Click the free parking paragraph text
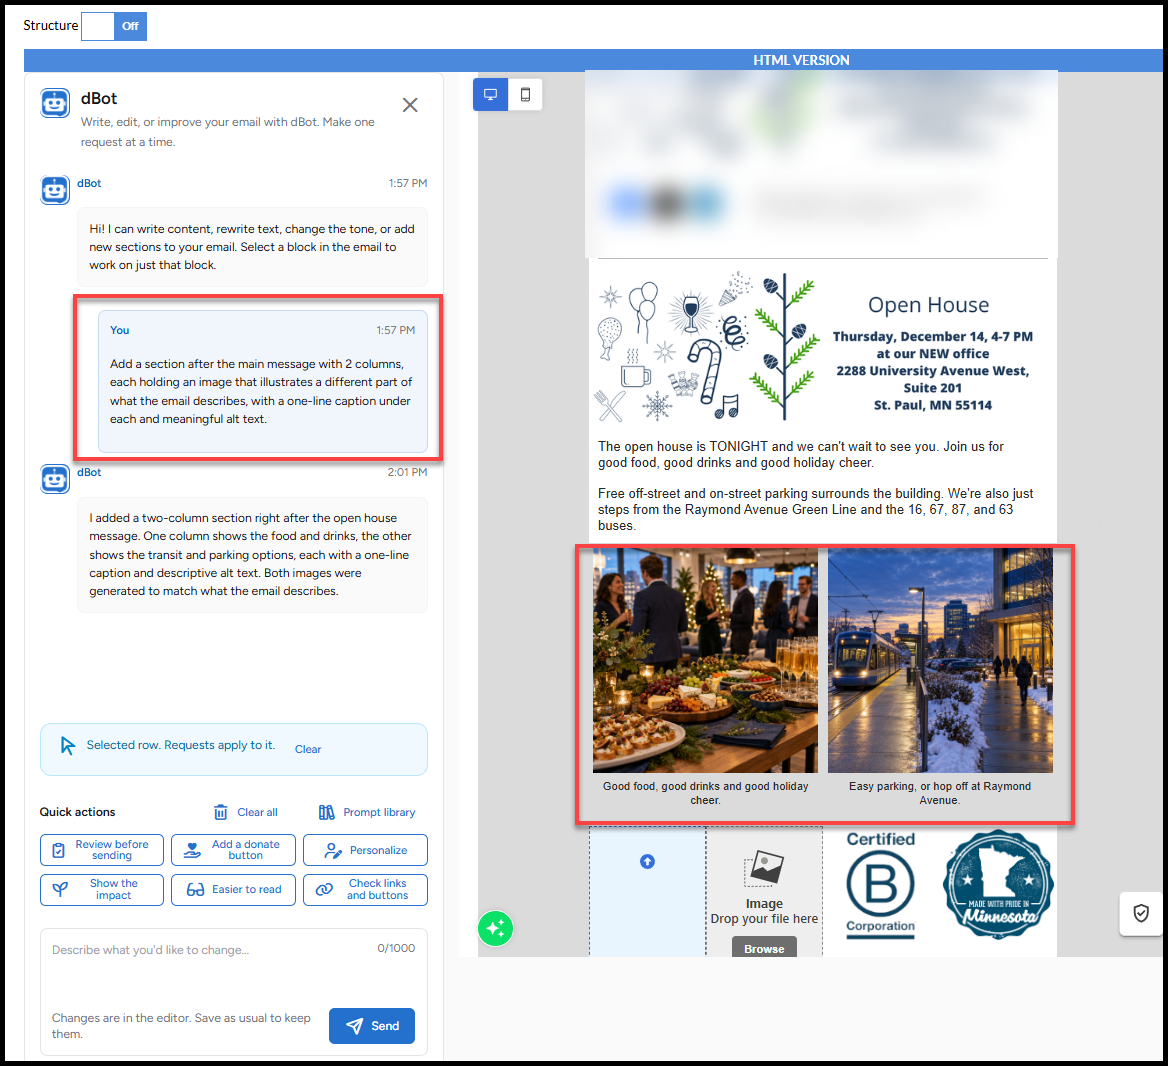This screenshot has height=1066, width=1168. click(816, 510)
